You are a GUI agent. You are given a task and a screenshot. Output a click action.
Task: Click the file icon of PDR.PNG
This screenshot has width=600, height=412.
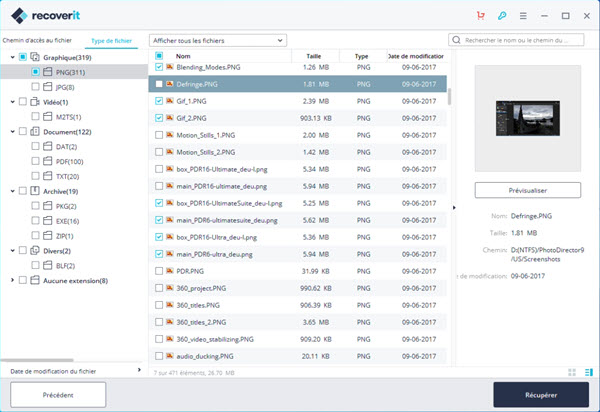point(170,271)
